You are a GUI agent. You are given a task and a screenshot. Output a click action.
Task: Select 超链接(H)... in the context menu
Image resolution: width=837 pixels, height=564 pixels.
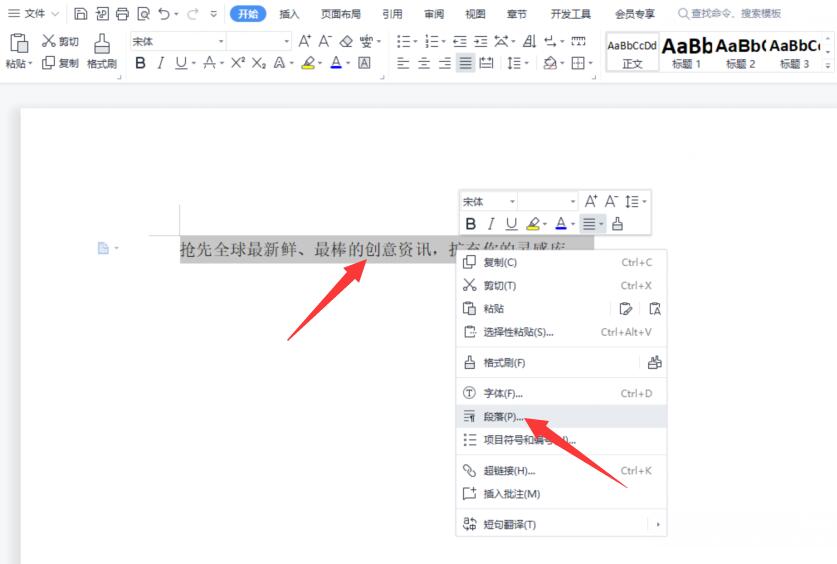(x=509, y=471)
